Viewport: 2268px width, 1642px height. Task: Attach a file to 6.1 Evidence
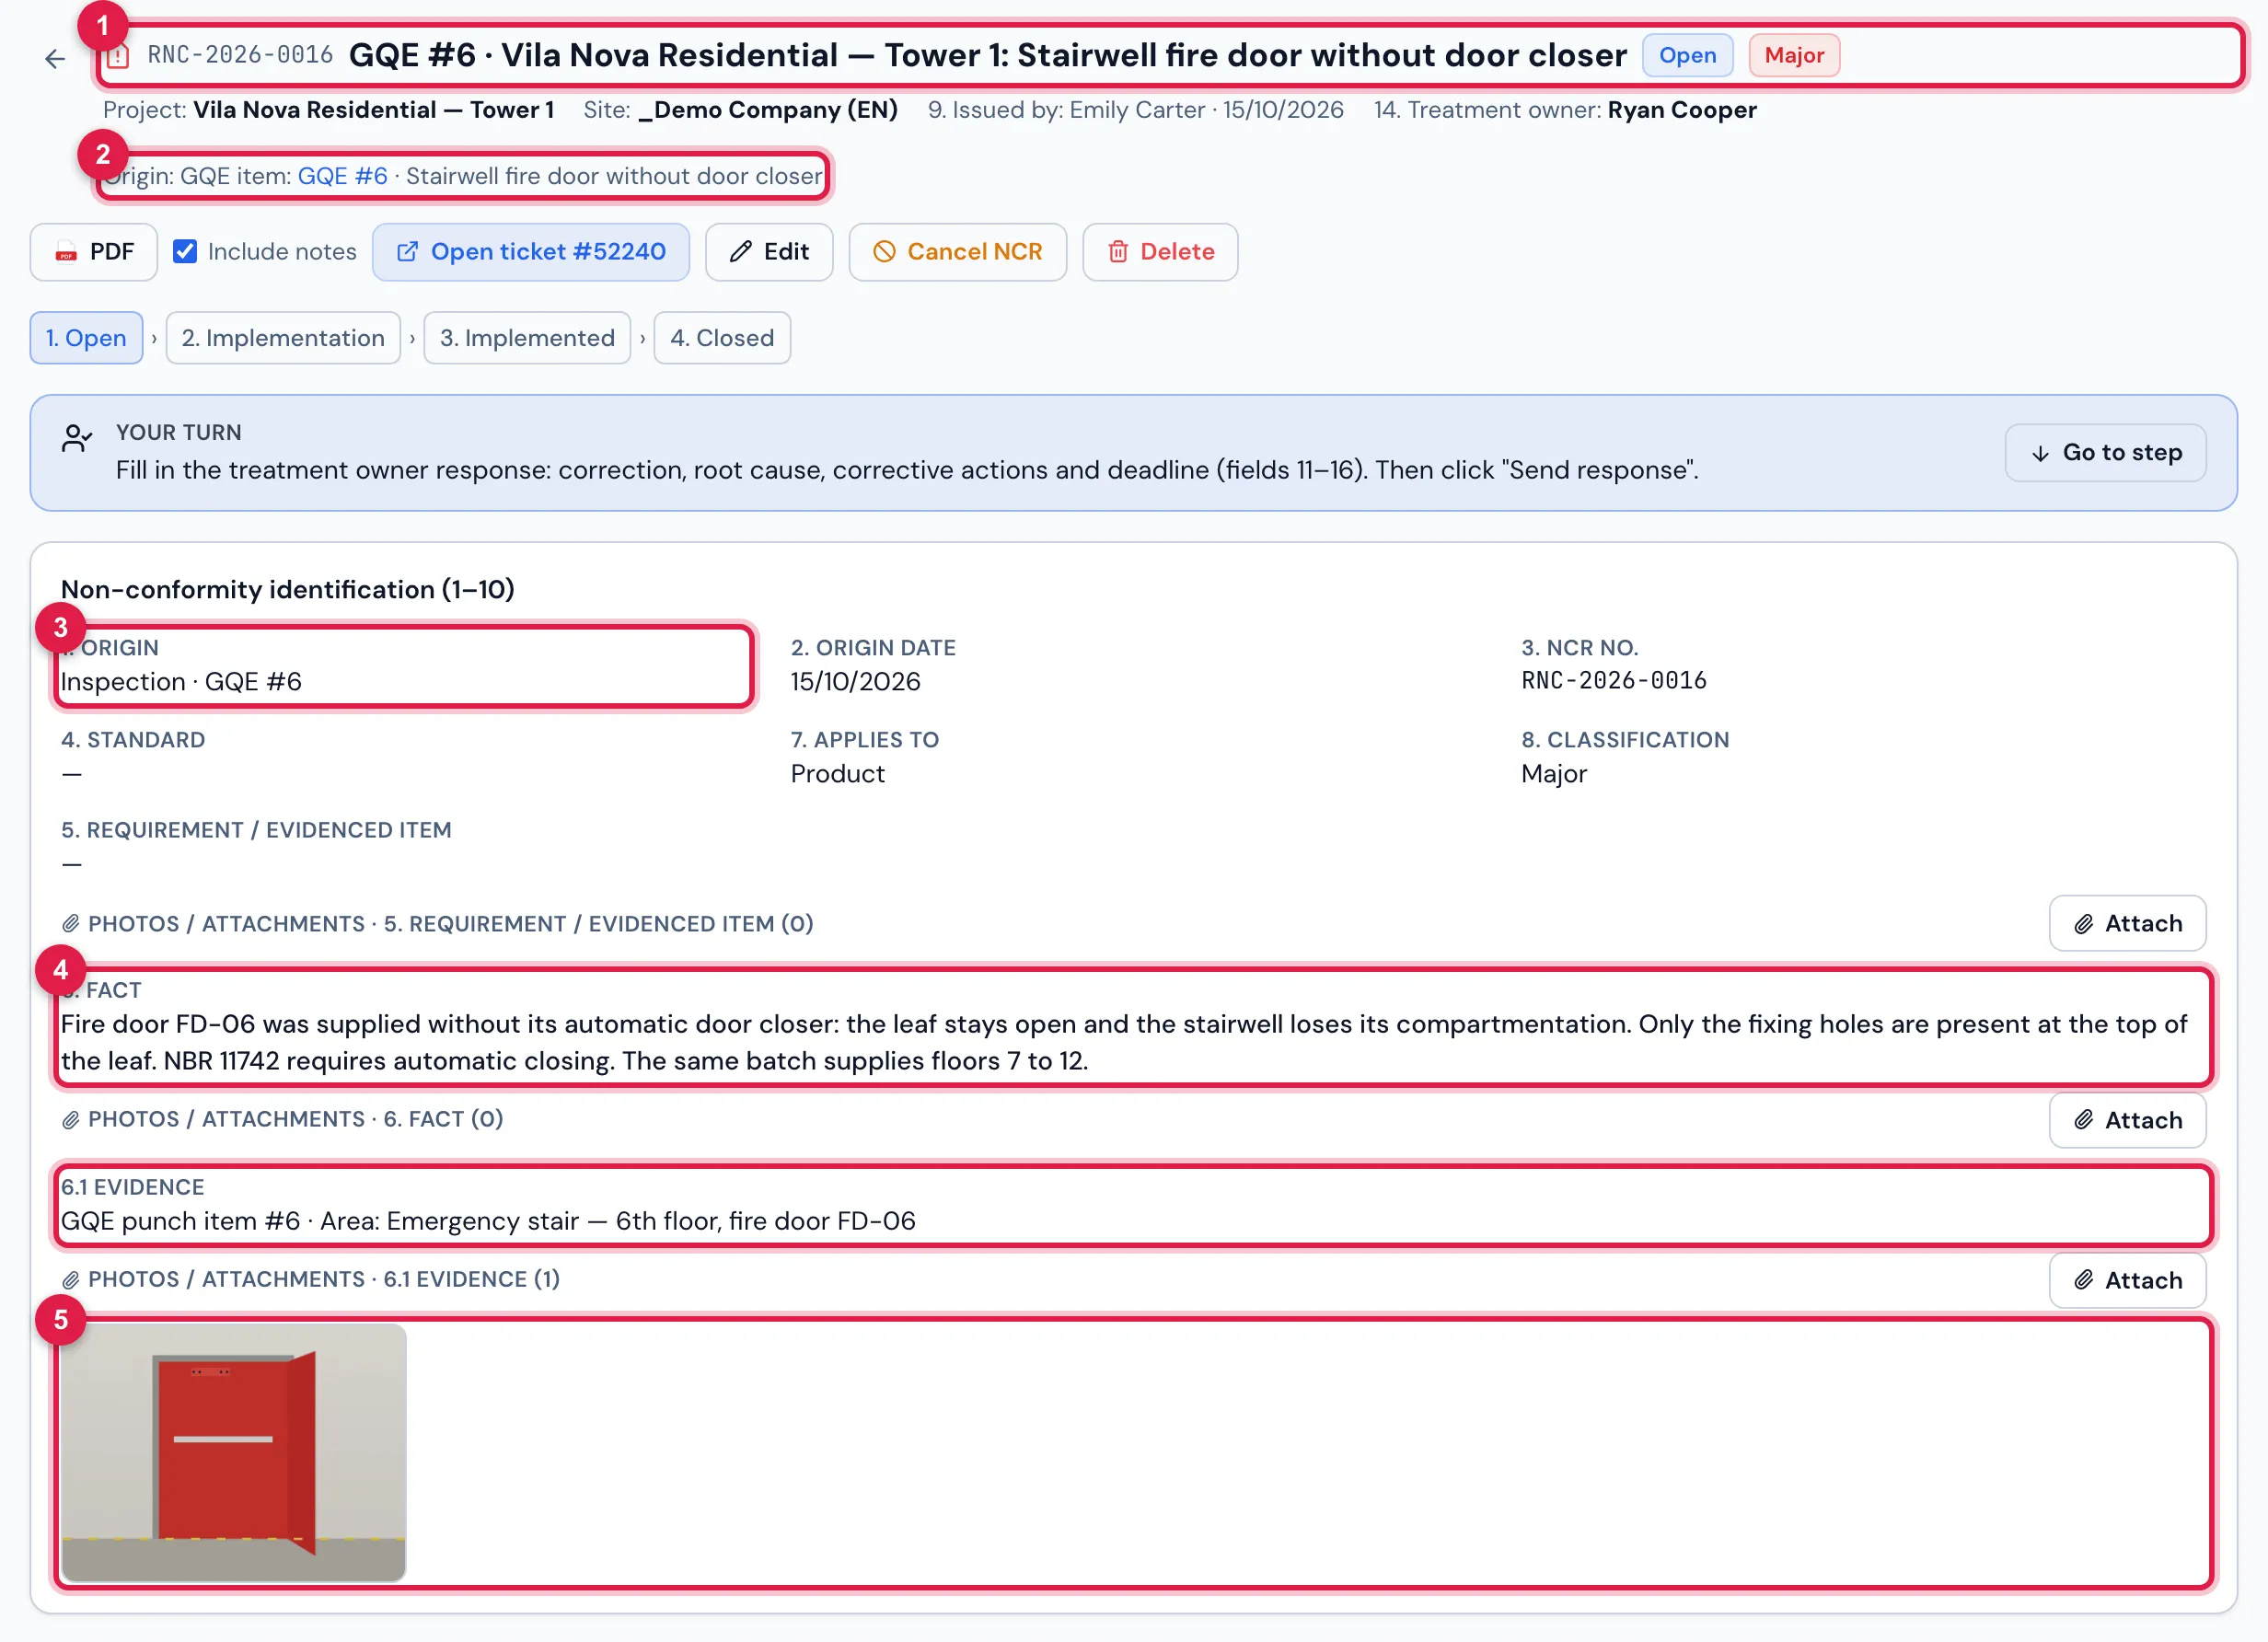pyautogui.click(x=2127, y=1280)
